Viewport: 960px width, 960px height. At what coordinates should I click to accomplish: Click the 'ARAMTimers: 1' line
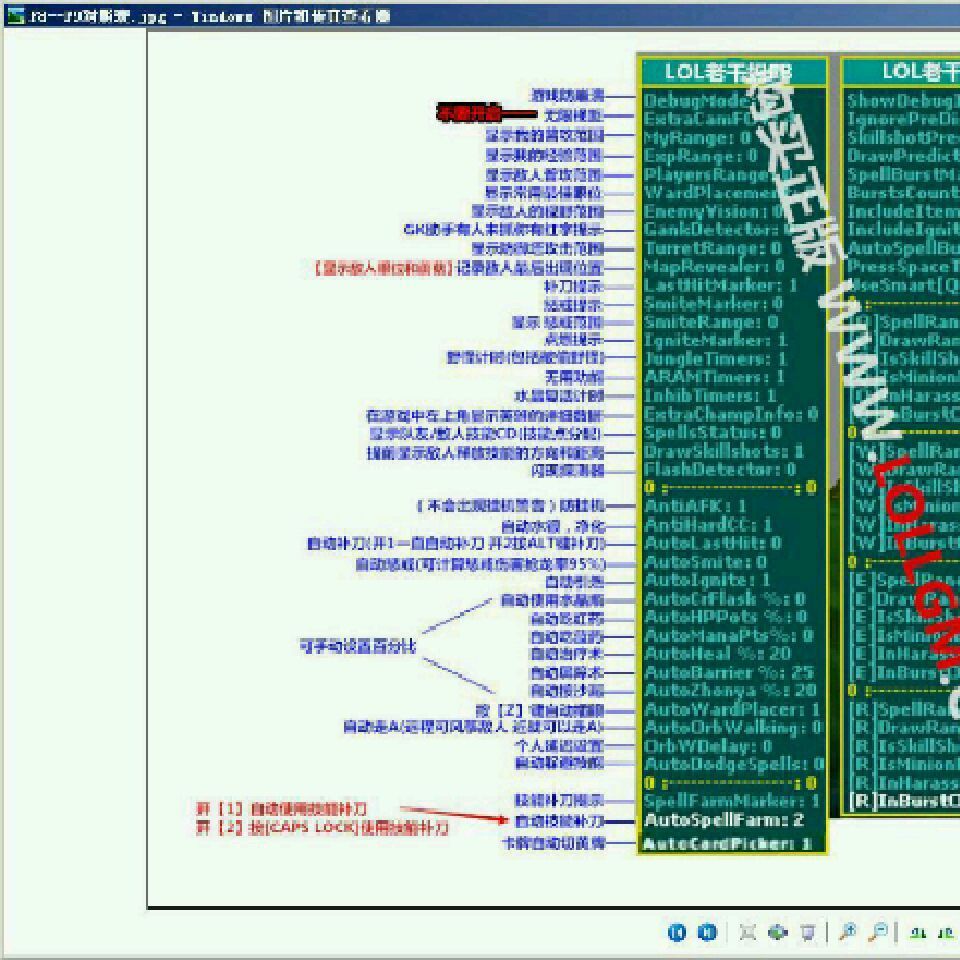click(x=714, y=377)
